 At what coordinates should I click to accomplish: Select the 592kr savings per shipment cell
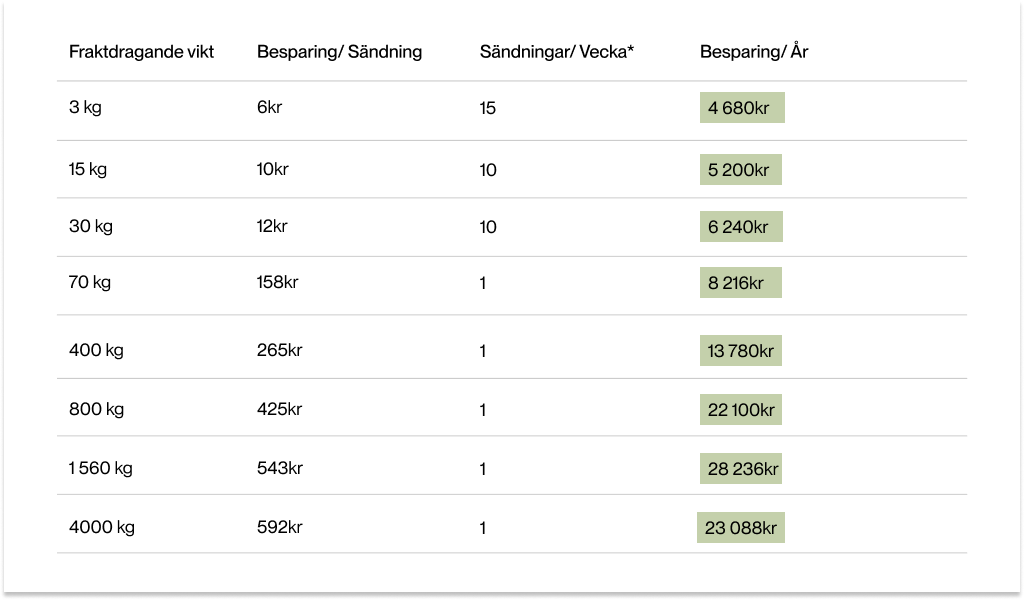(x=280, y=527)
